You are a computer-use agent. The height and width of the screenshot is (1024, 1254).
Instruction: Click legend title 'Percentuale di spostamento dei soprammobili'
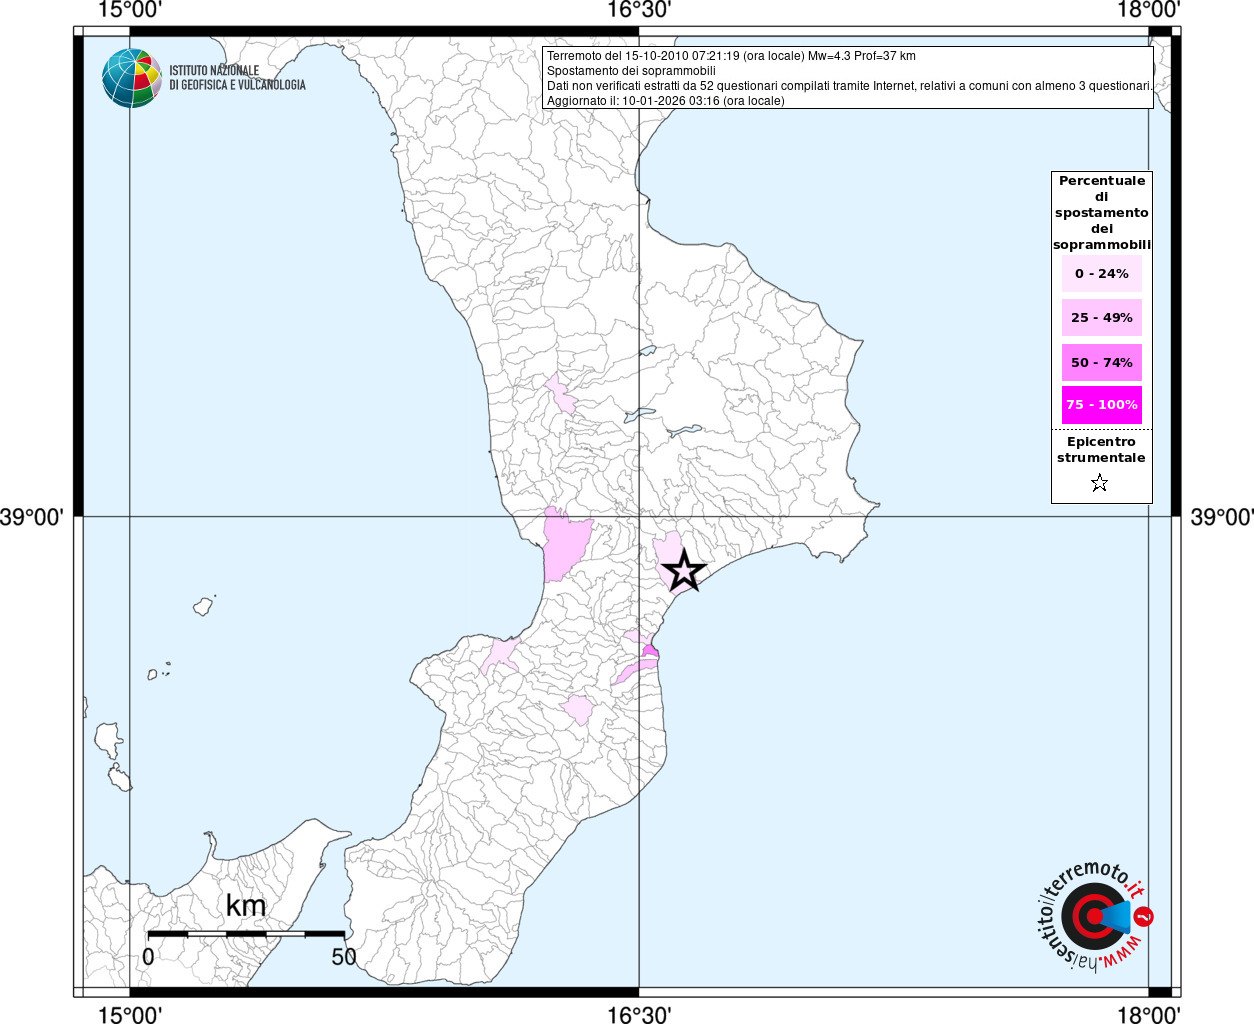click(x=1102, y=212)
